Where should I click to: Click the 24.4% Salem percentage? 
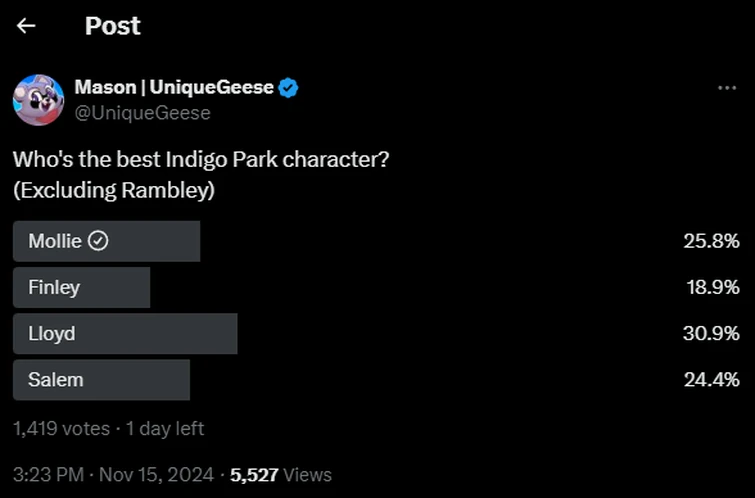711,379
